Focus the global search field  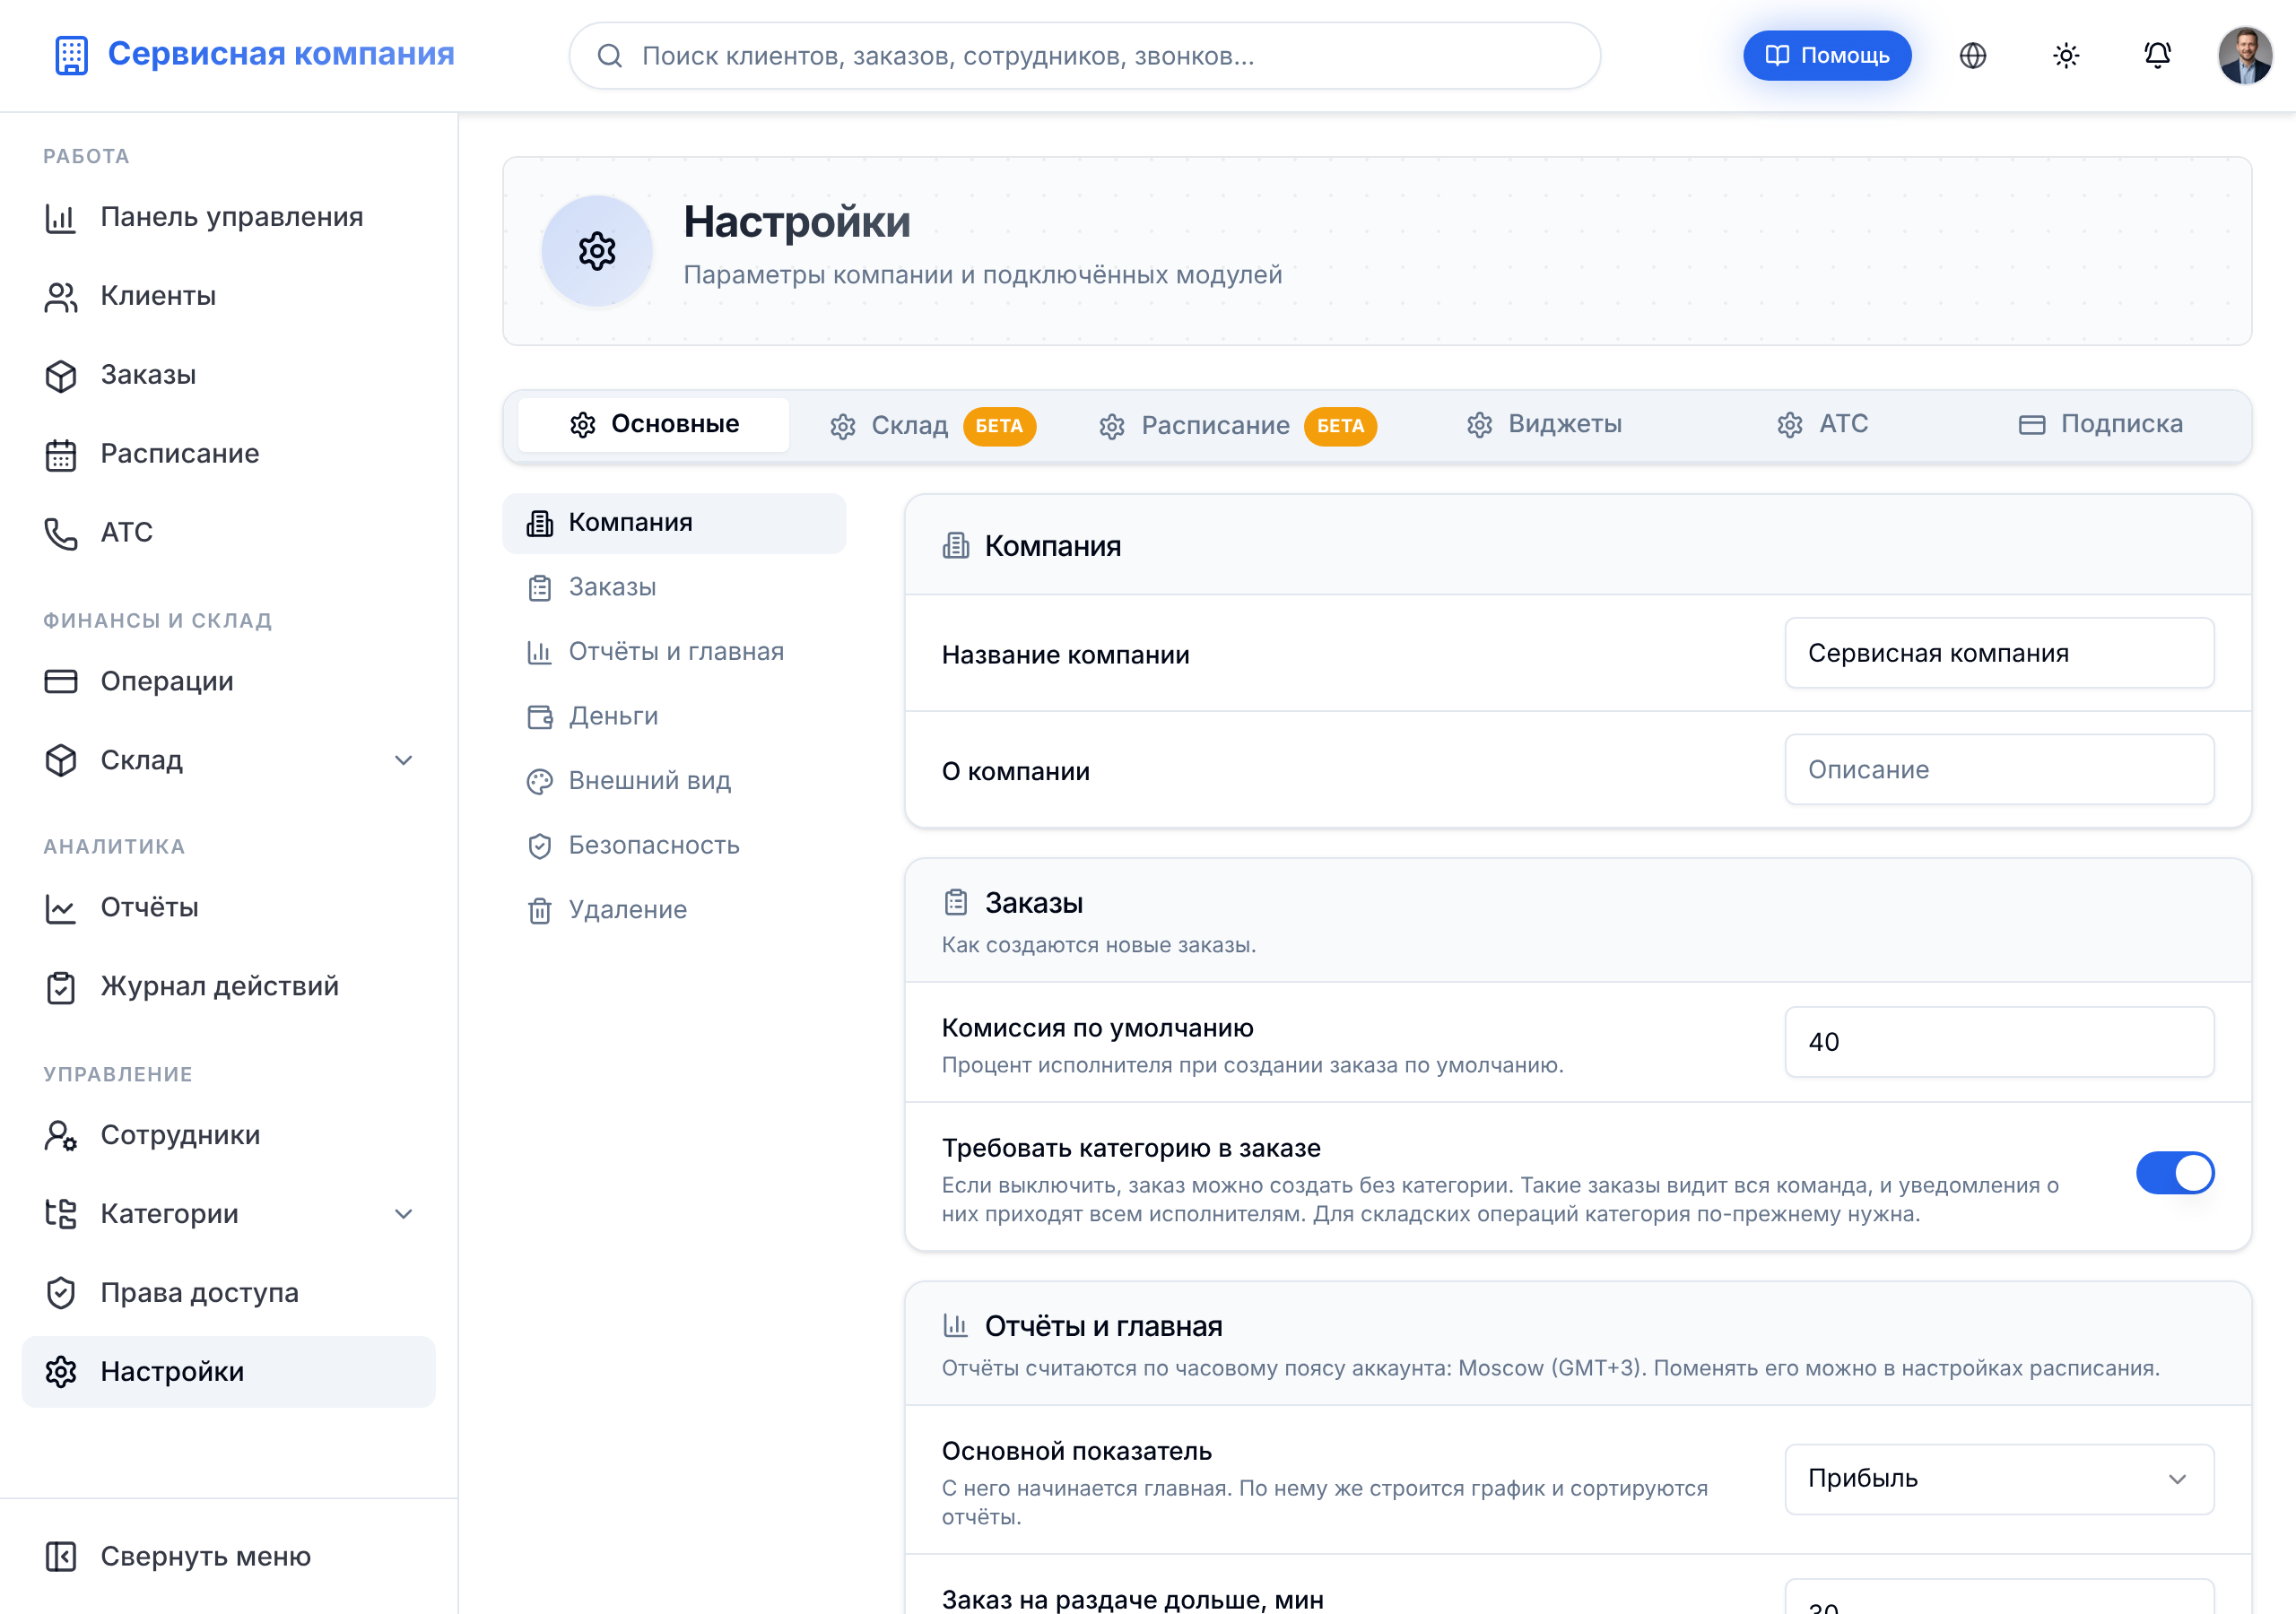(x=1084, y=56)
